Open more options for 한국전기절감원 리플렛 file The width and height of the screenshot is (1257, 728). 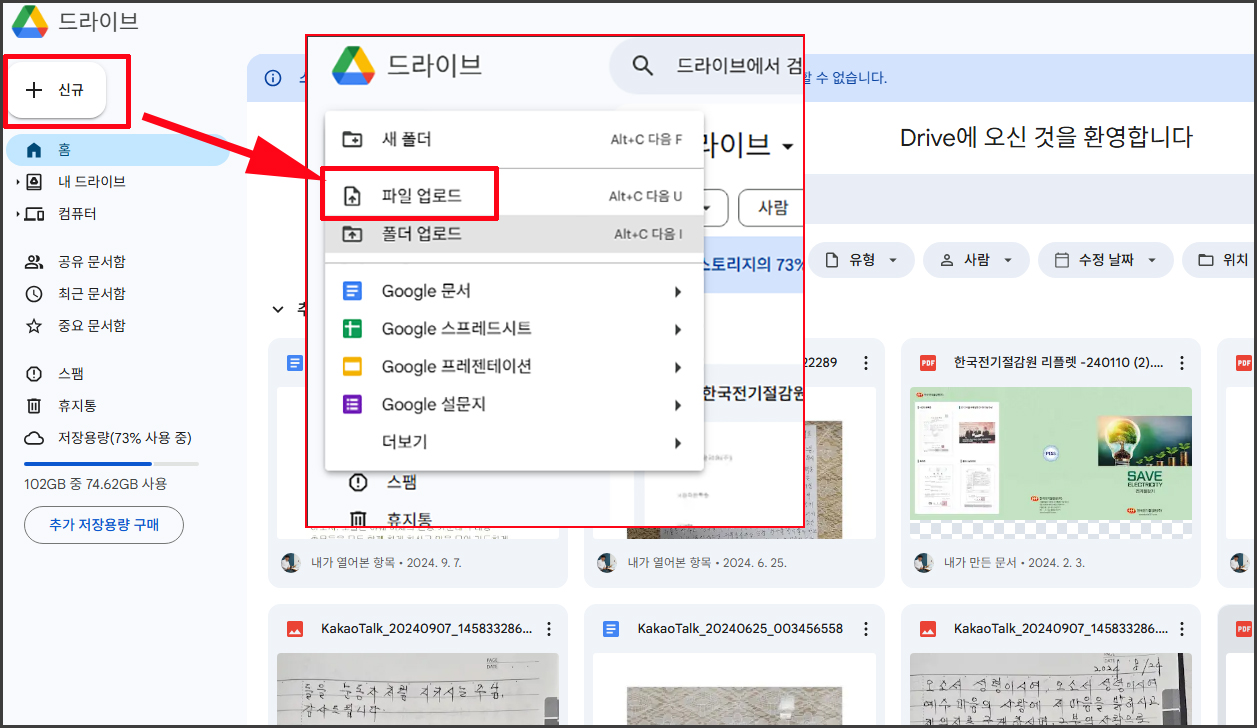click(1182, 363)
